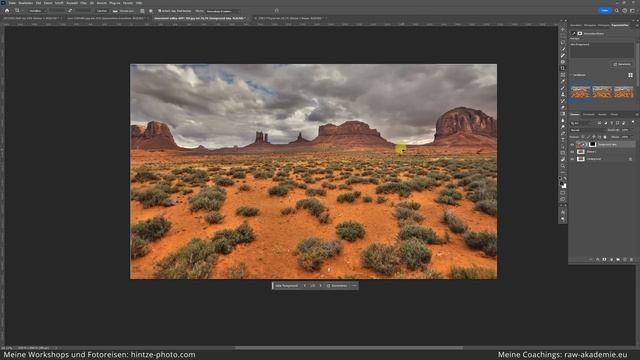Screen dimensions: 640x360
Task: Select the Zoom tool
Action: [x=563, y=166]
